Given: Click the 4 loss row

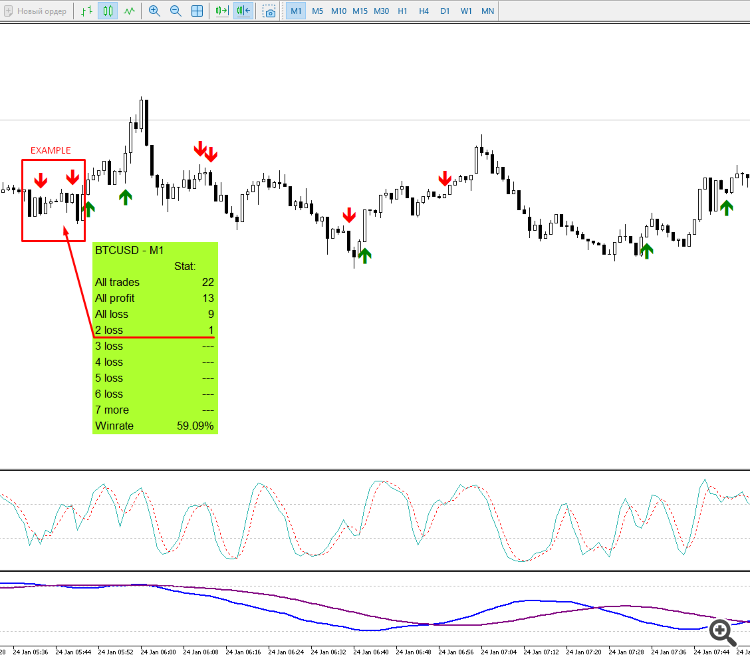Looking at the screenshot, I should pos(154,362).
